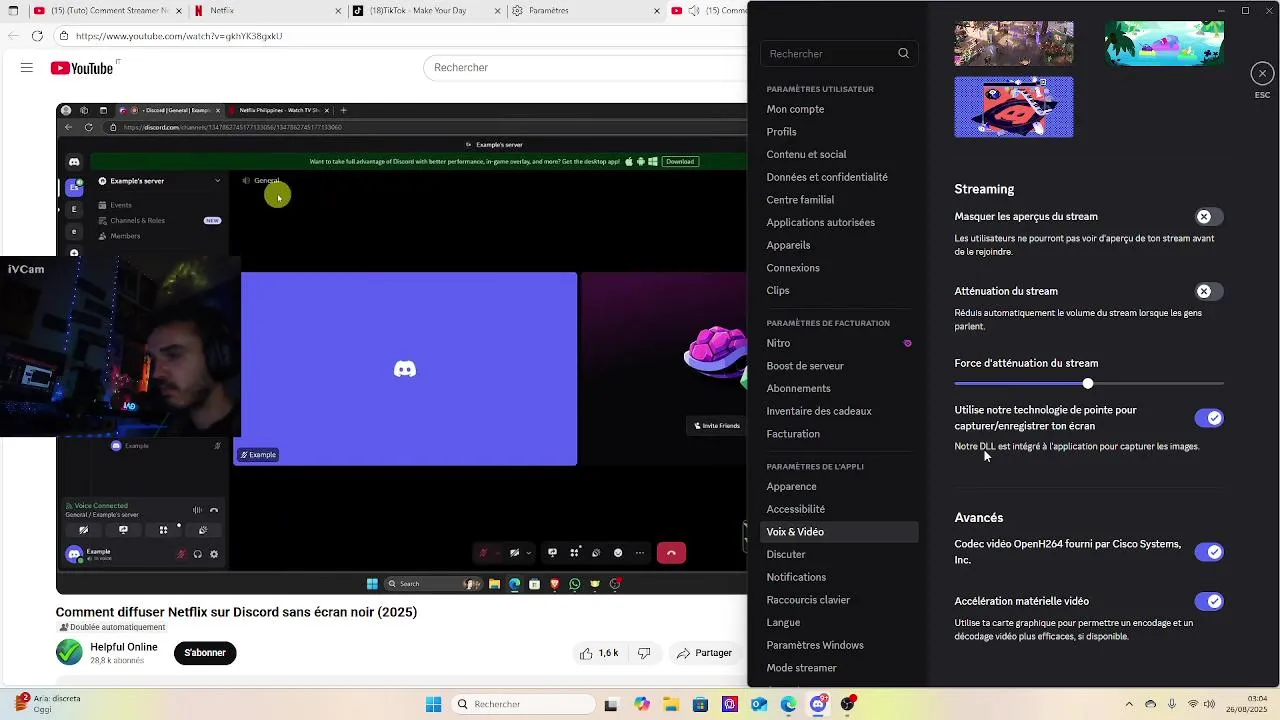Screen dimensions: 1280x720
Task: Close Discord settings with the ESC X button
Action: [x=1262, y=74]
